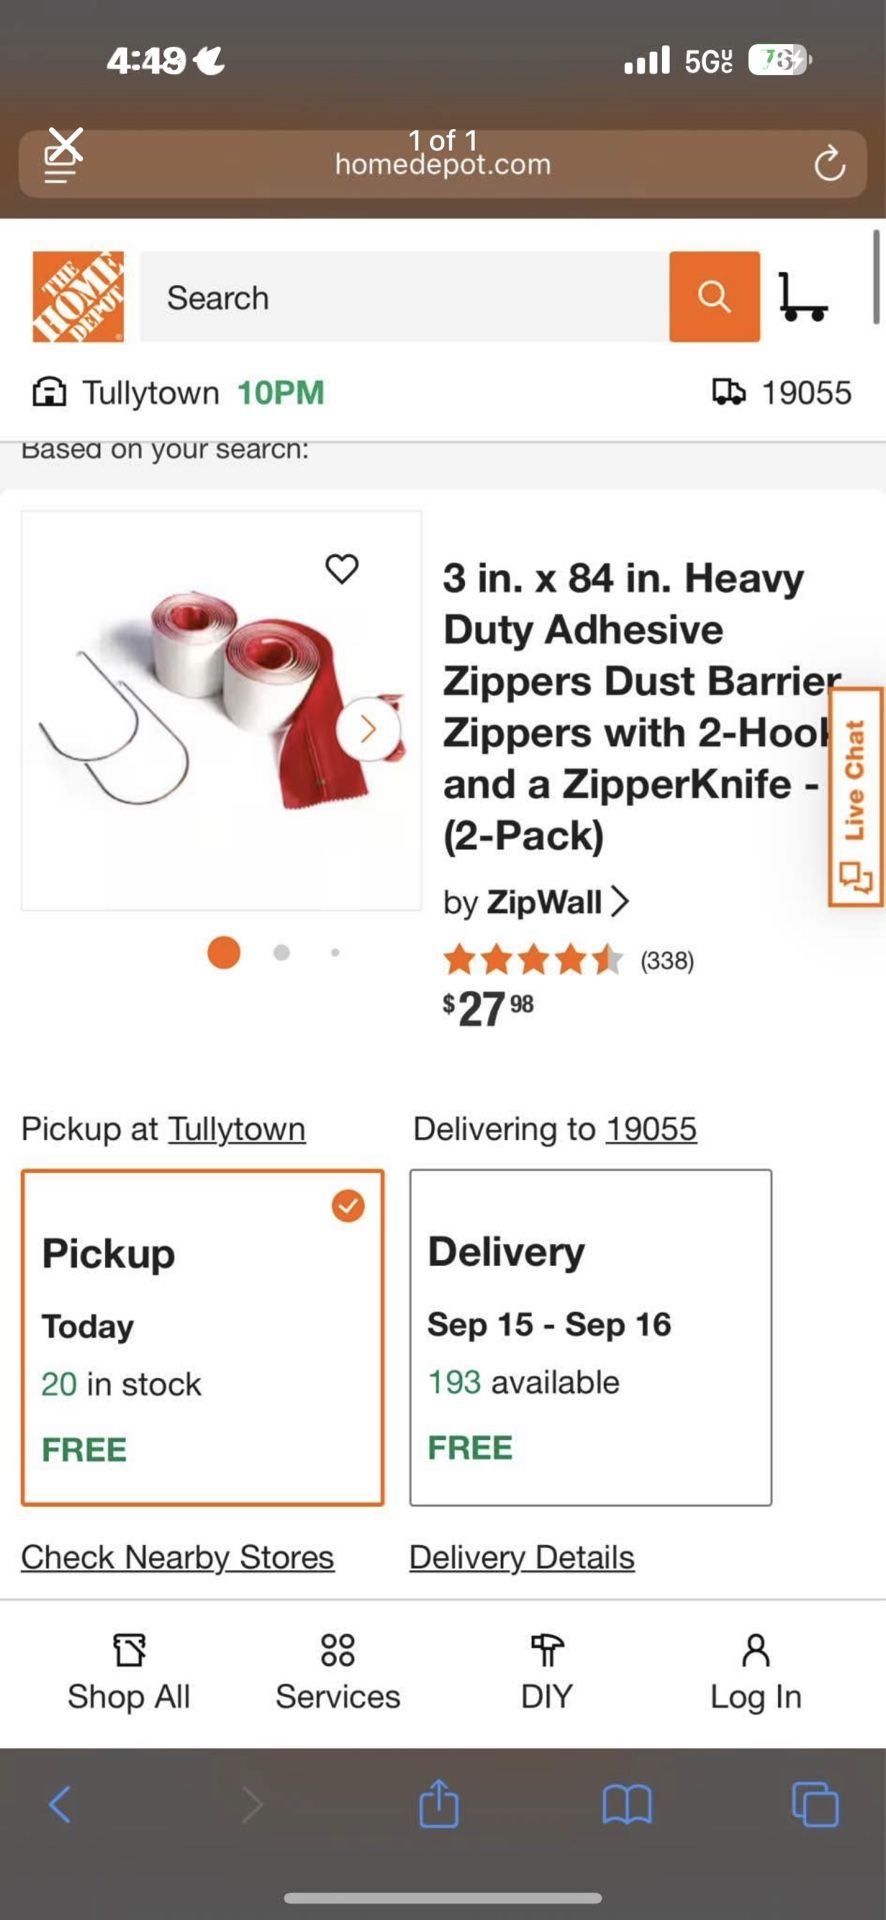This screenshot has width=886, height=1920.
Task: Show open browser tabs
Action: pos(815,1805)
